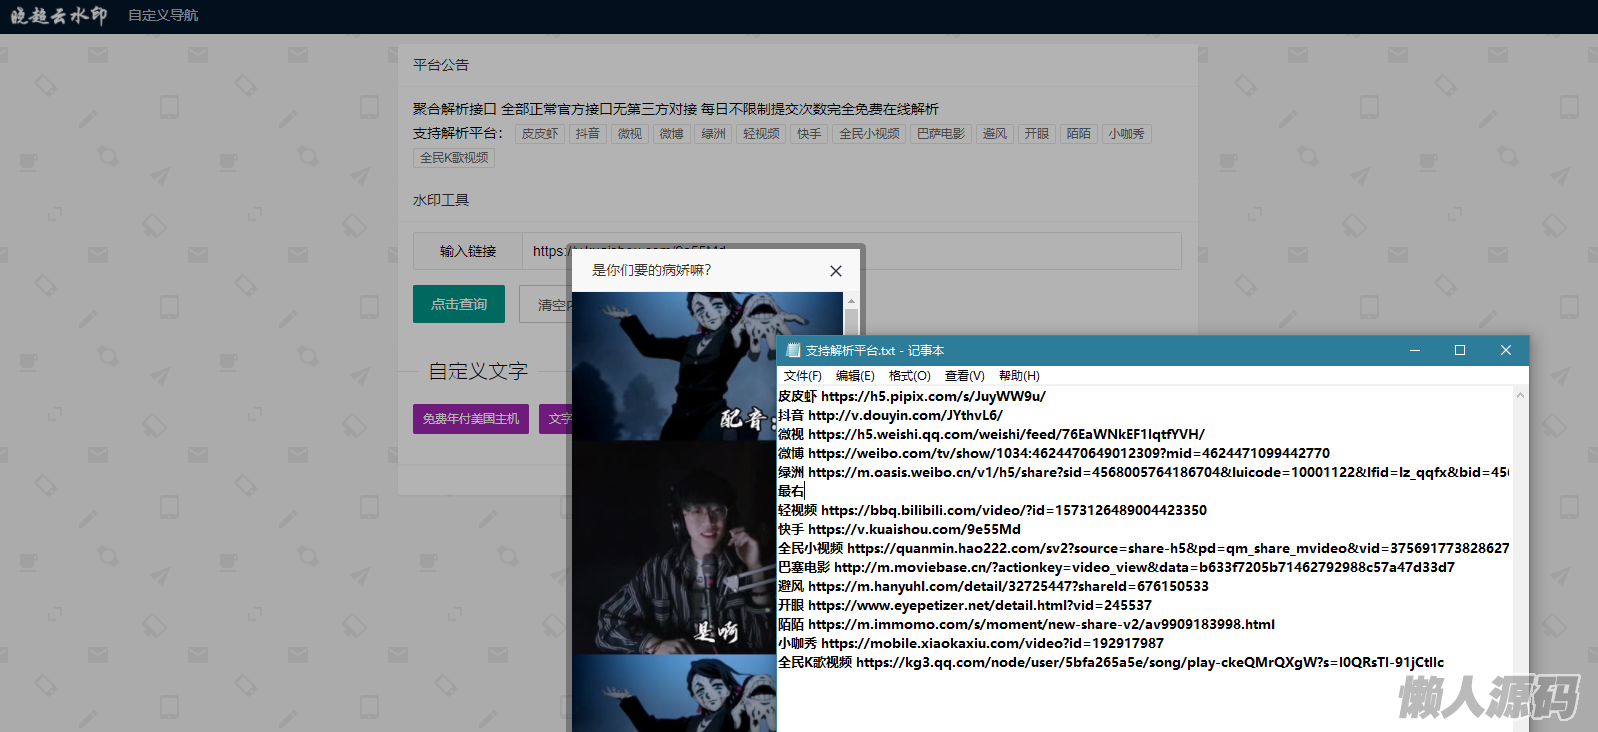
Task: Maximize the Notepad window
Action: pos(1460,350)
